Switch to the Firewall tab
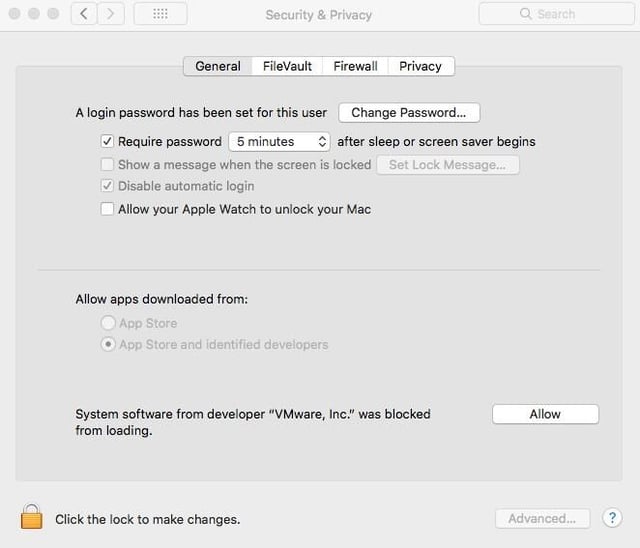The width and height of the screenshot is (640, 548). click(356, 66)
